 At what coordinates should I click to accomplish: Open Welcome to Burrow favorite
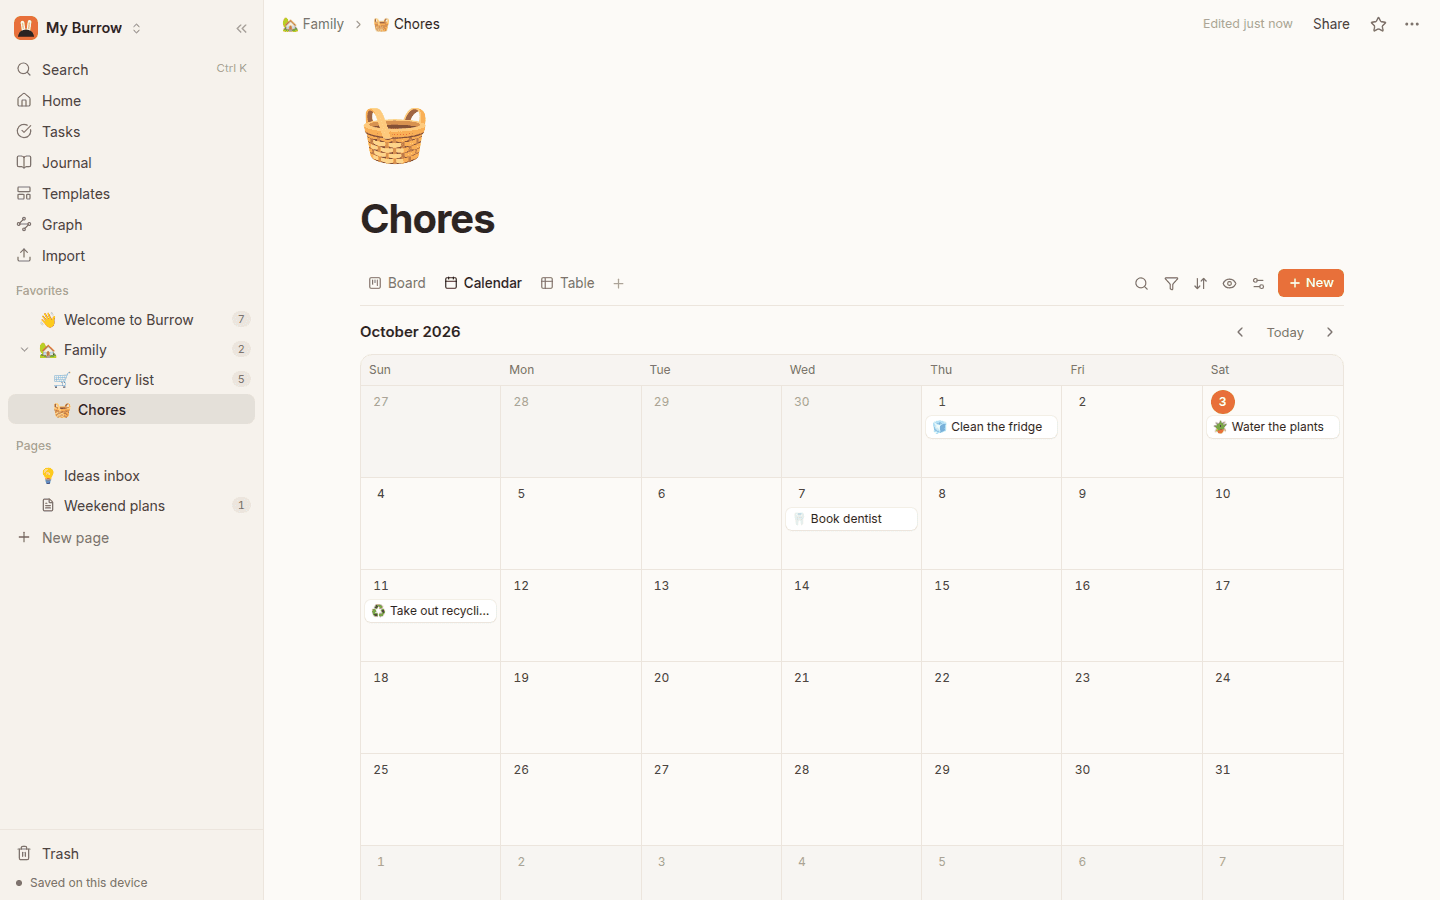131,319
